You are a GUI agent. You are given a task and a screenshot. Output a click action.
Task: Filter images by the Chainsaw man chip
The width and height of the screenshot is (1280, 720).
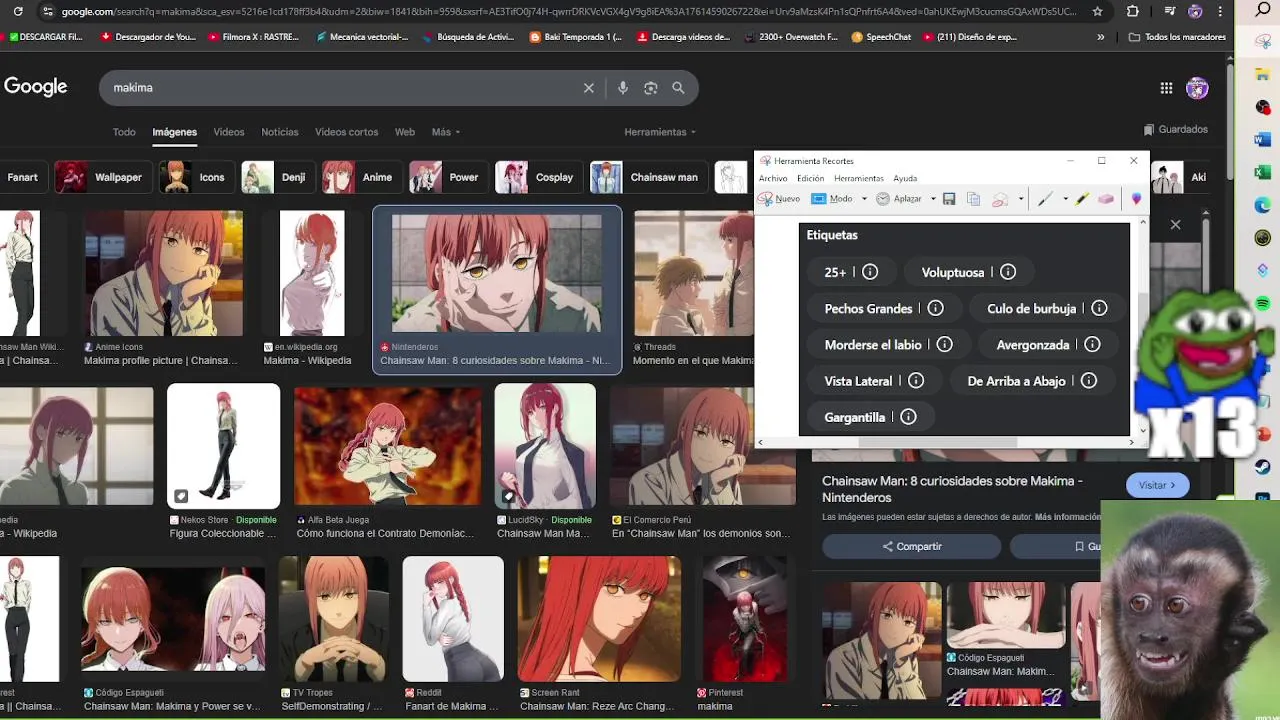(x=648, y=177)
